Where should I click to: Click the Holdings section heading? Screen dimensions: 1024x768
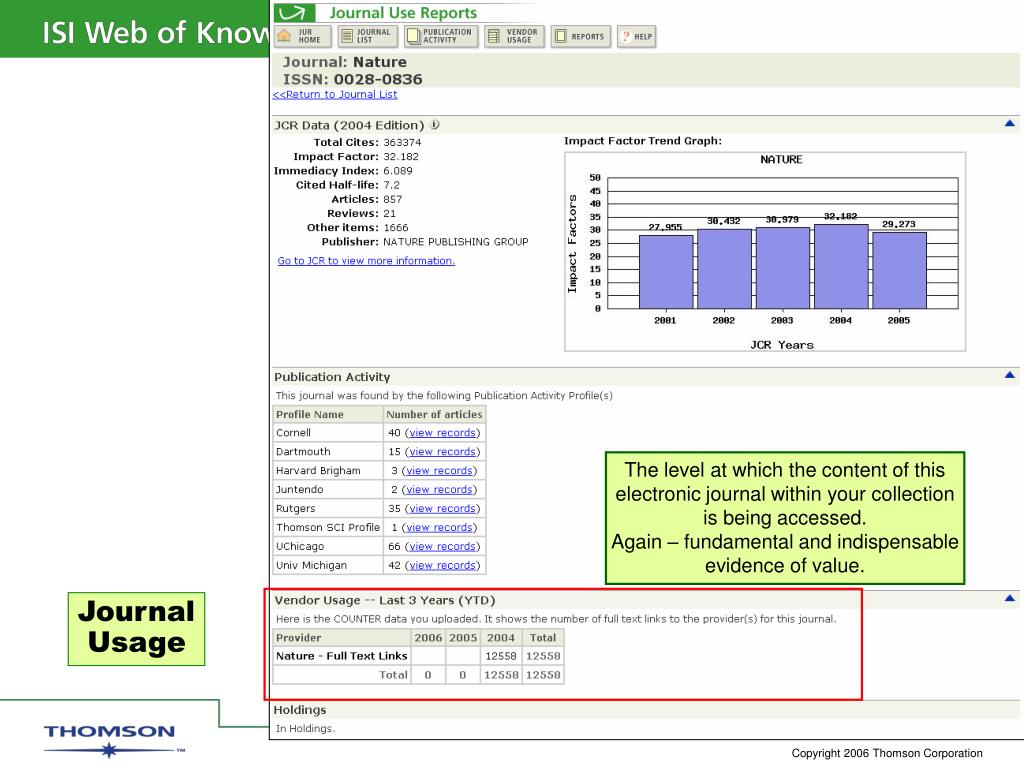tap(300, 710)
